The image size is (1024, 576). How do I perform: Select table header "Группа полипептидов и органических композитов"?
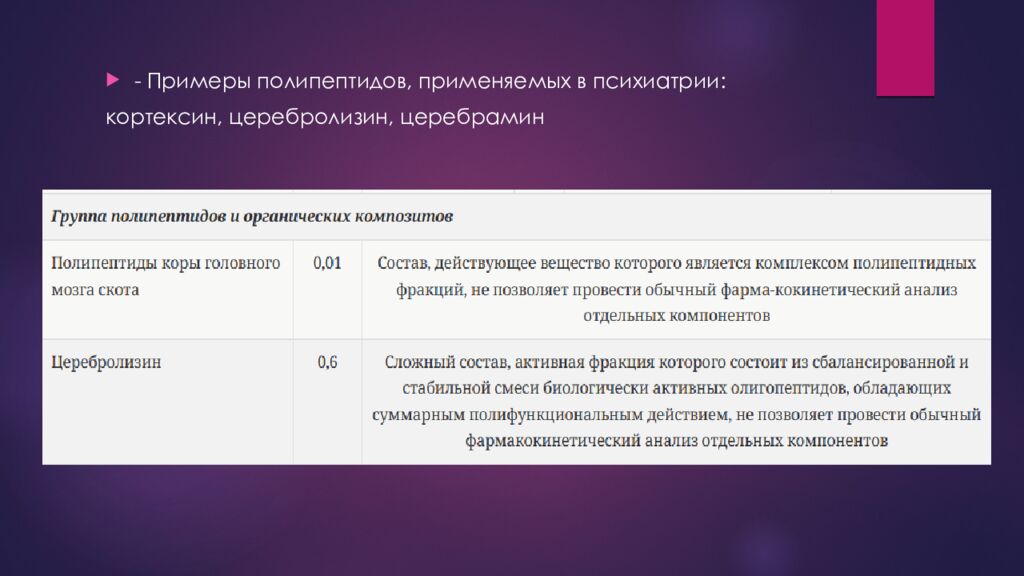click(x=252, y=215)
